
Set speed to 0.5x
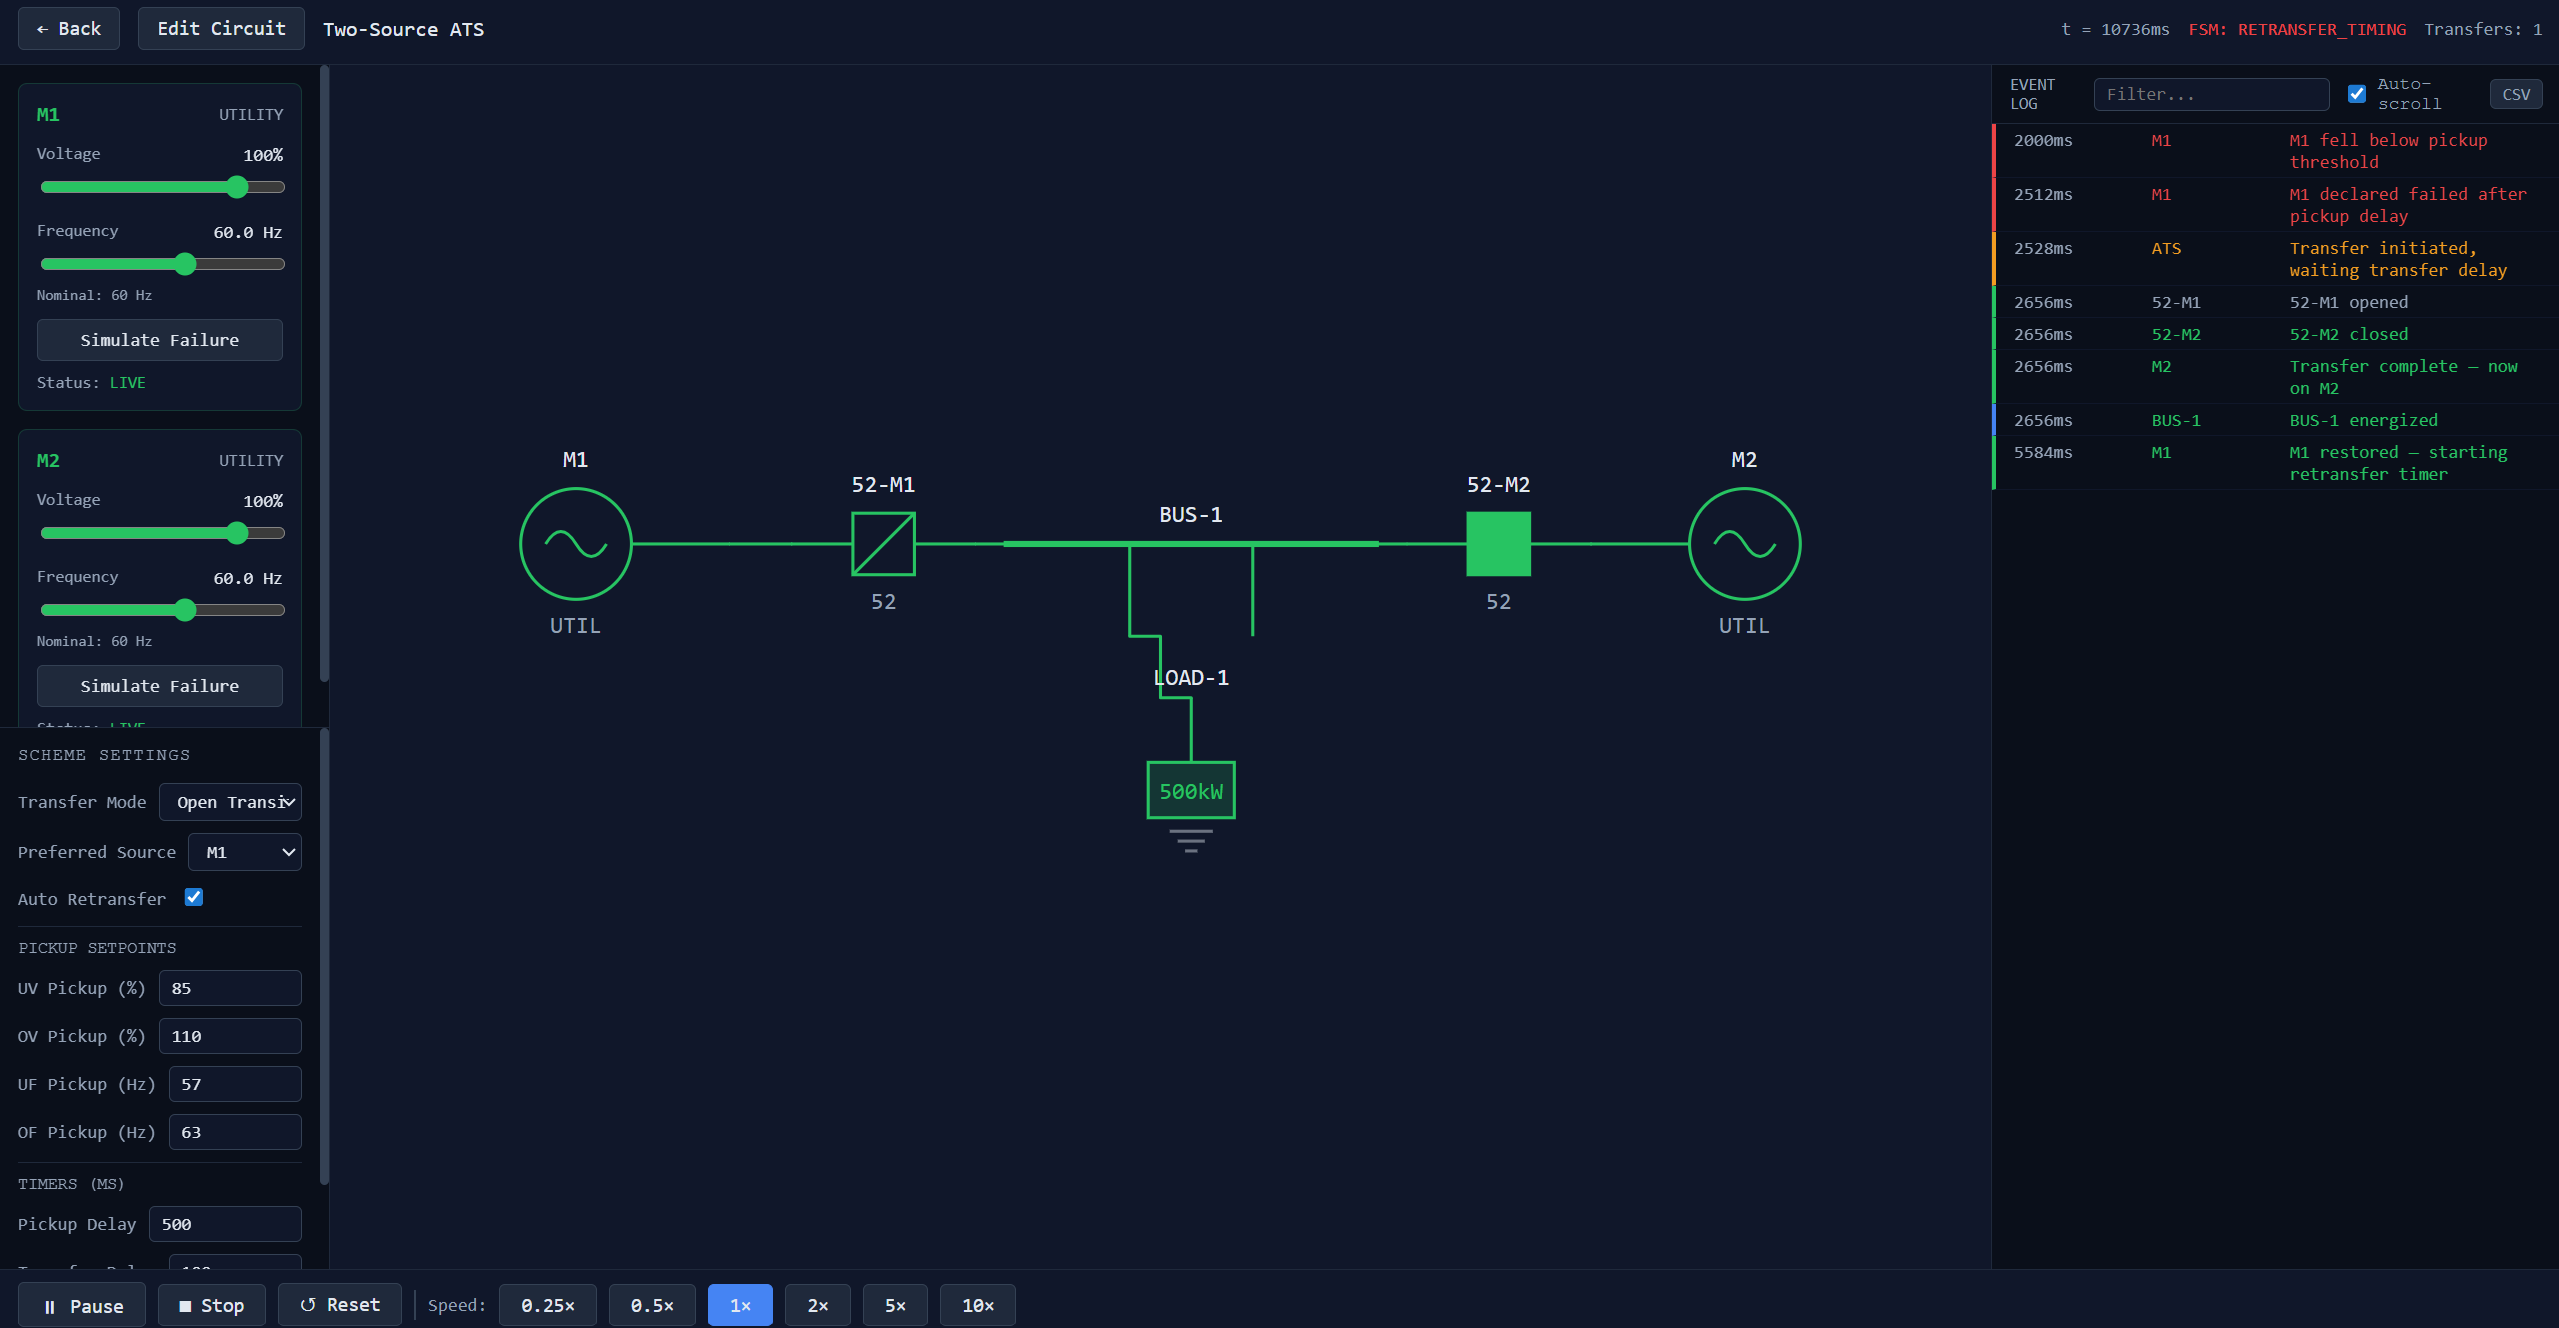tap(652, 1306)
